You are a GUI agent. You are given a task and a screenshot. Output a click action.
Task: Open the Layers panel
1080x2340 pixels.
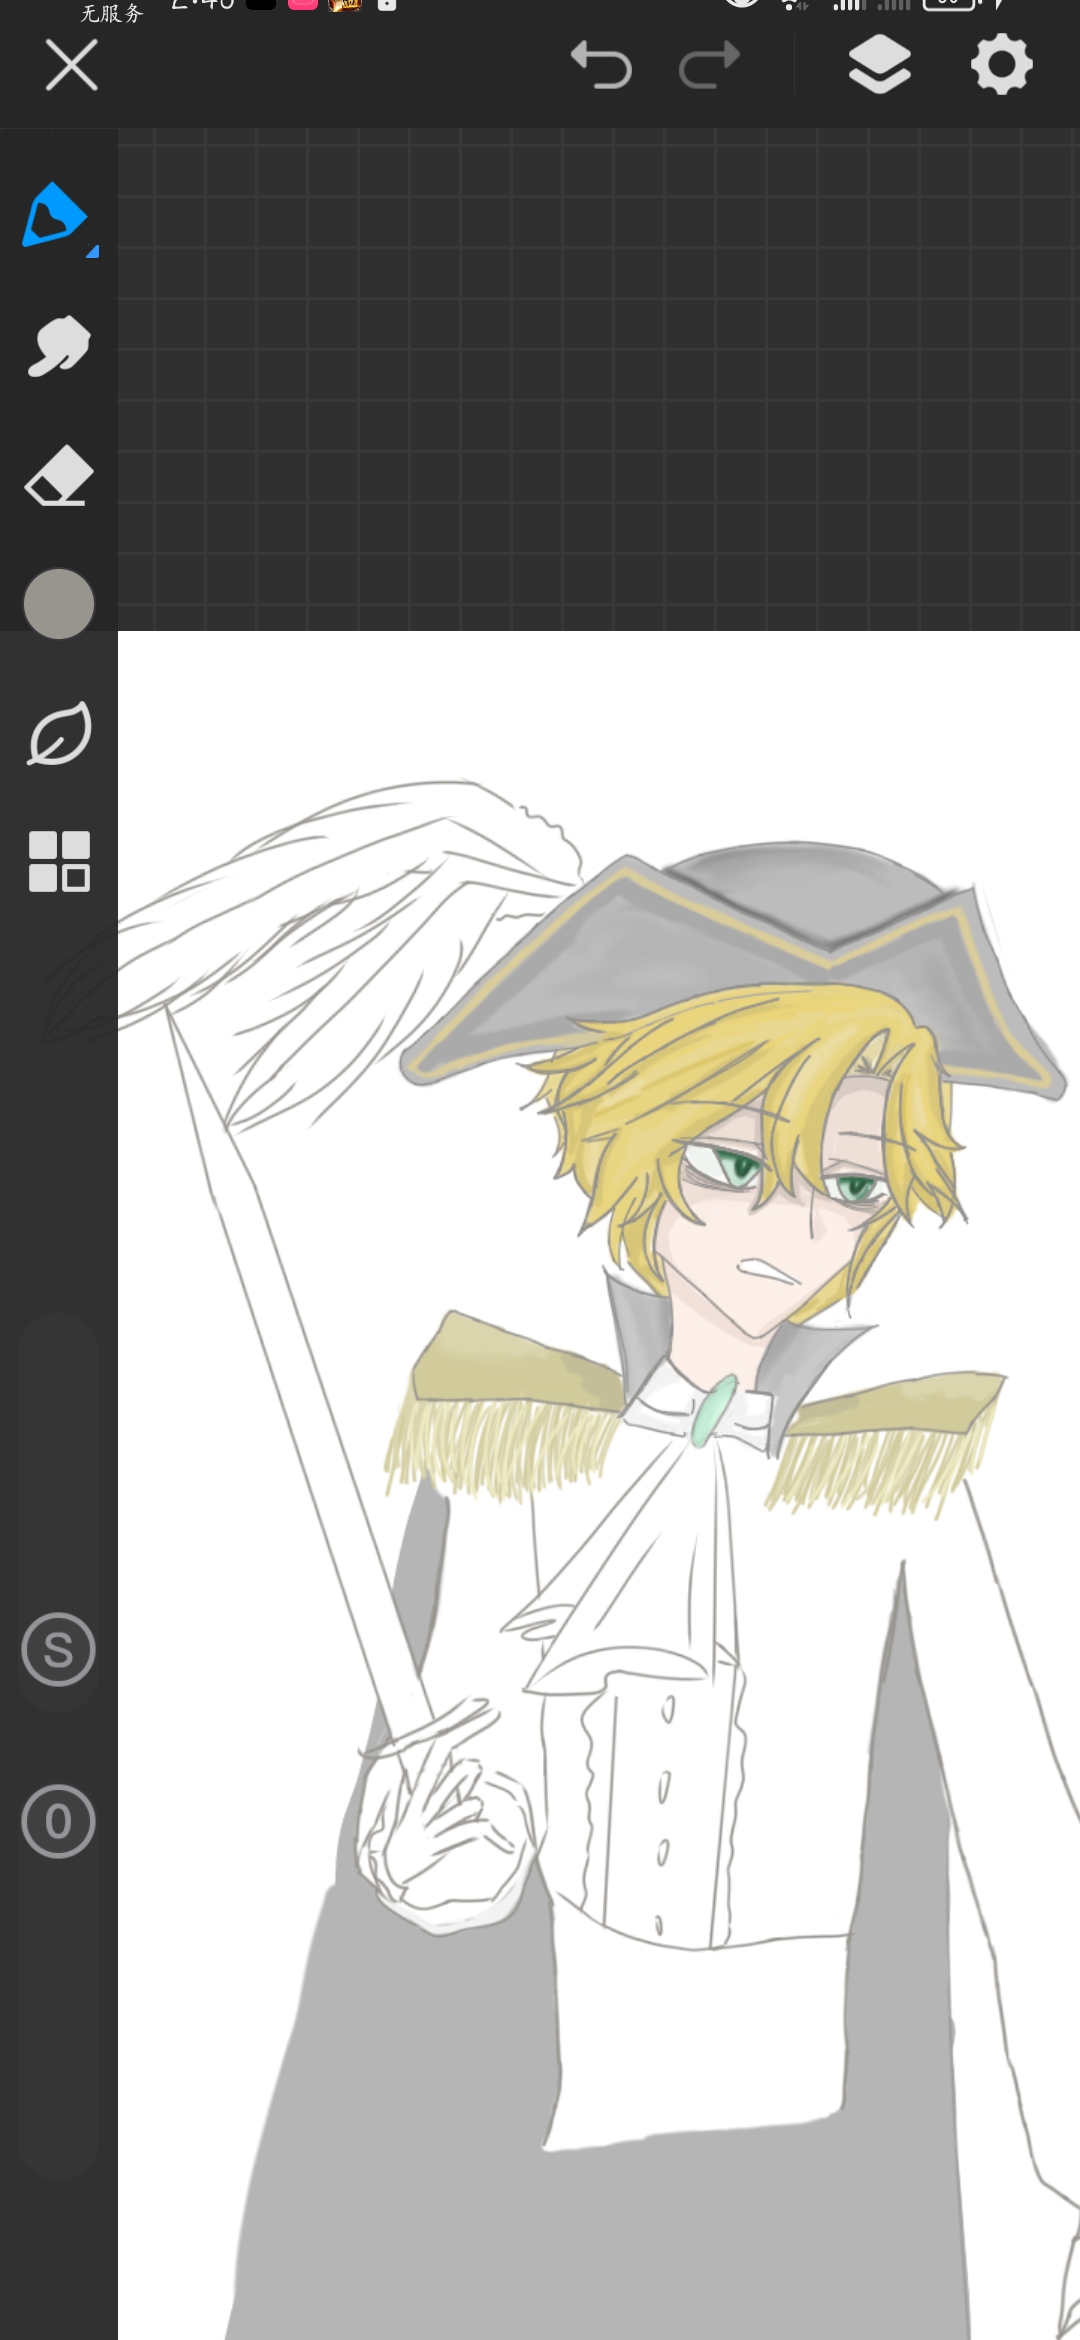(x=879, y=66)
